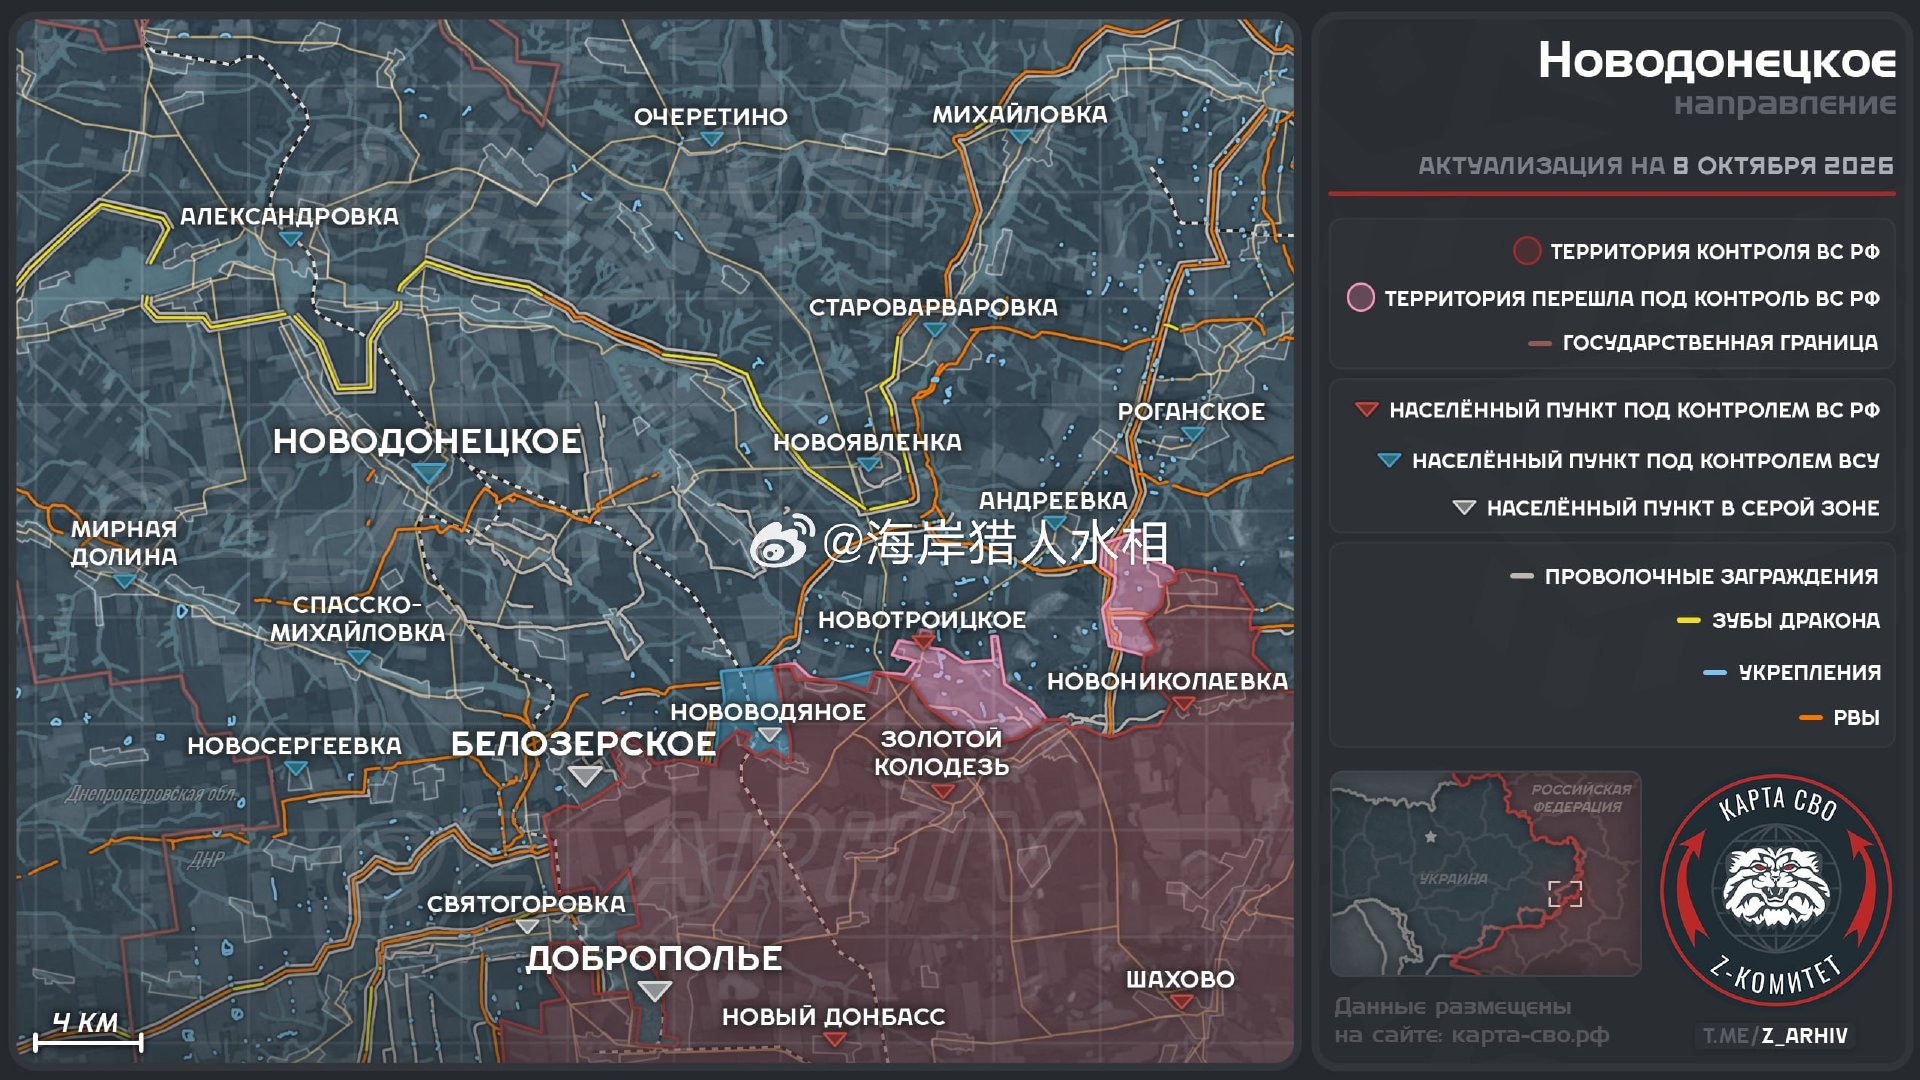This screenshot has width=1920, height=1080.
Task: Click the orange РВЫ legend line
Action: click(1810, 718)
